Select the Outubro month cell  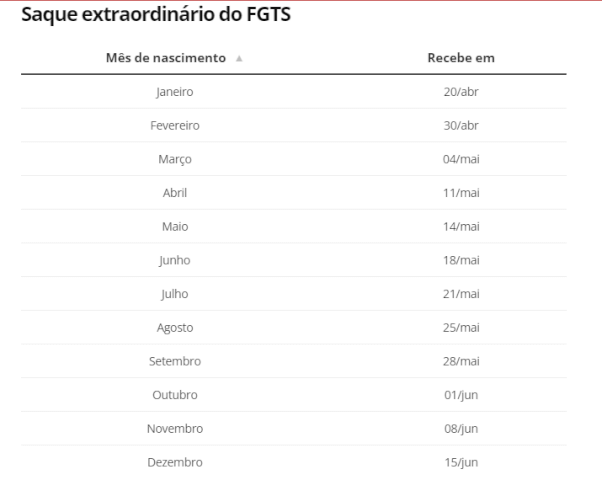pos(175,394)
